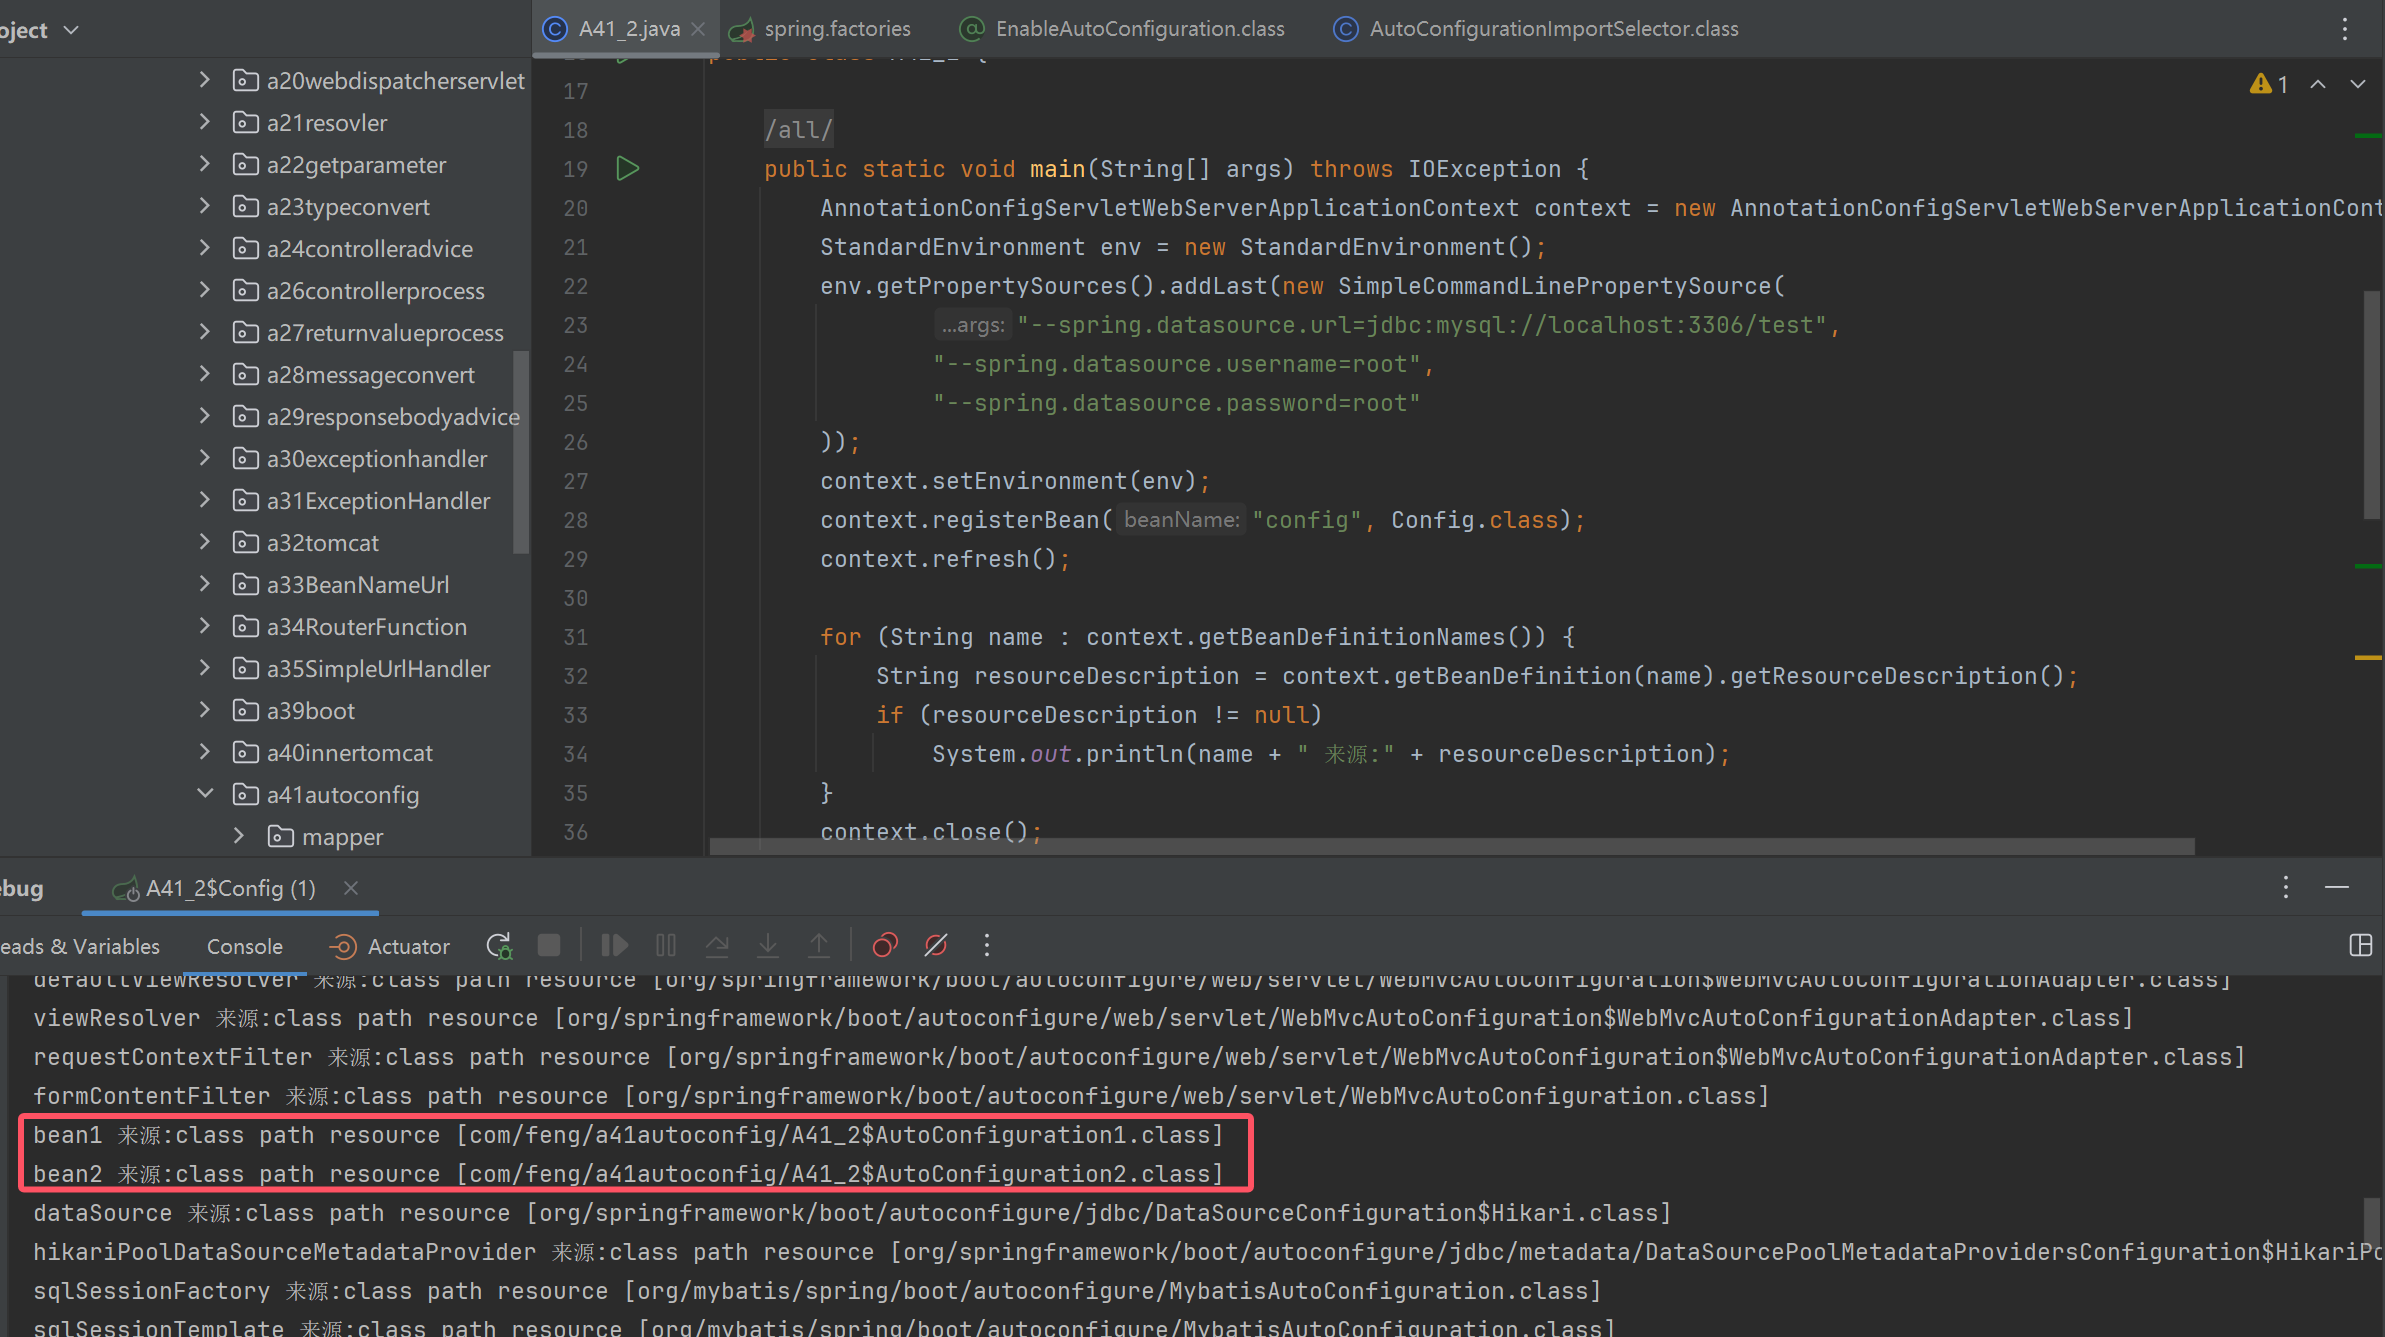The height and width of the screenshot is (1337, 2385).
Task: Click the context.refresh() call on line 29
Action: 945,559
